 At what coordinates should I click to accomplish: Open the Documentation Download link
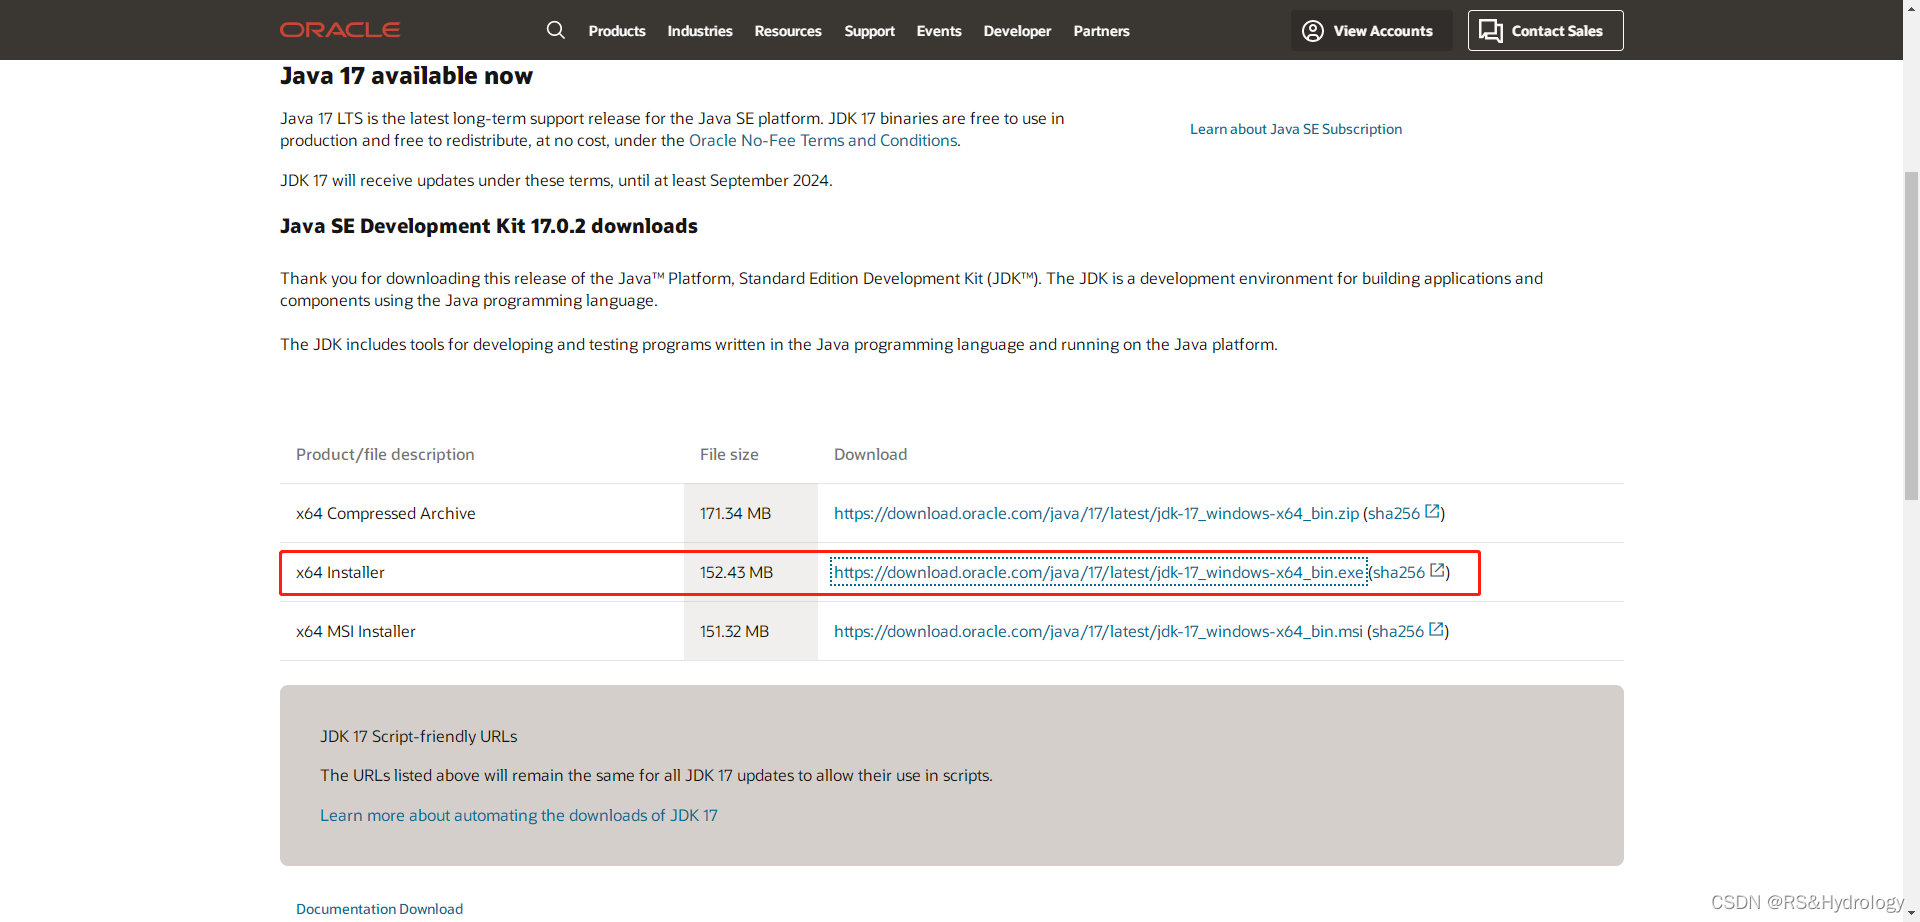pos(379,909)
